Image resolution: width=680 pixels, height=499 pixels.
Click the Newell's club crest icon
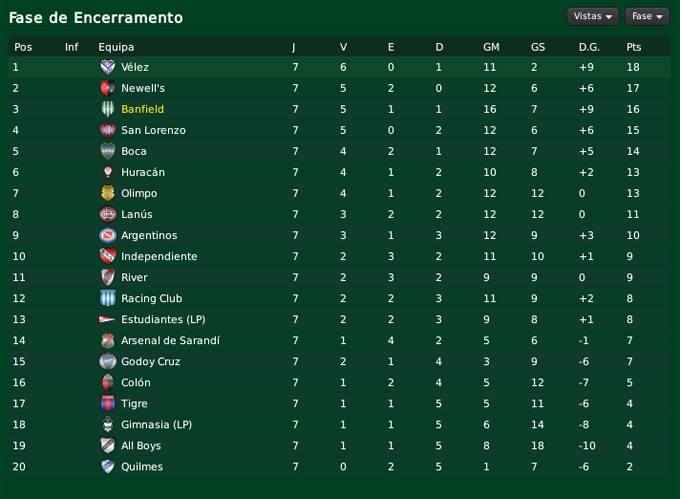pos(108,88)
